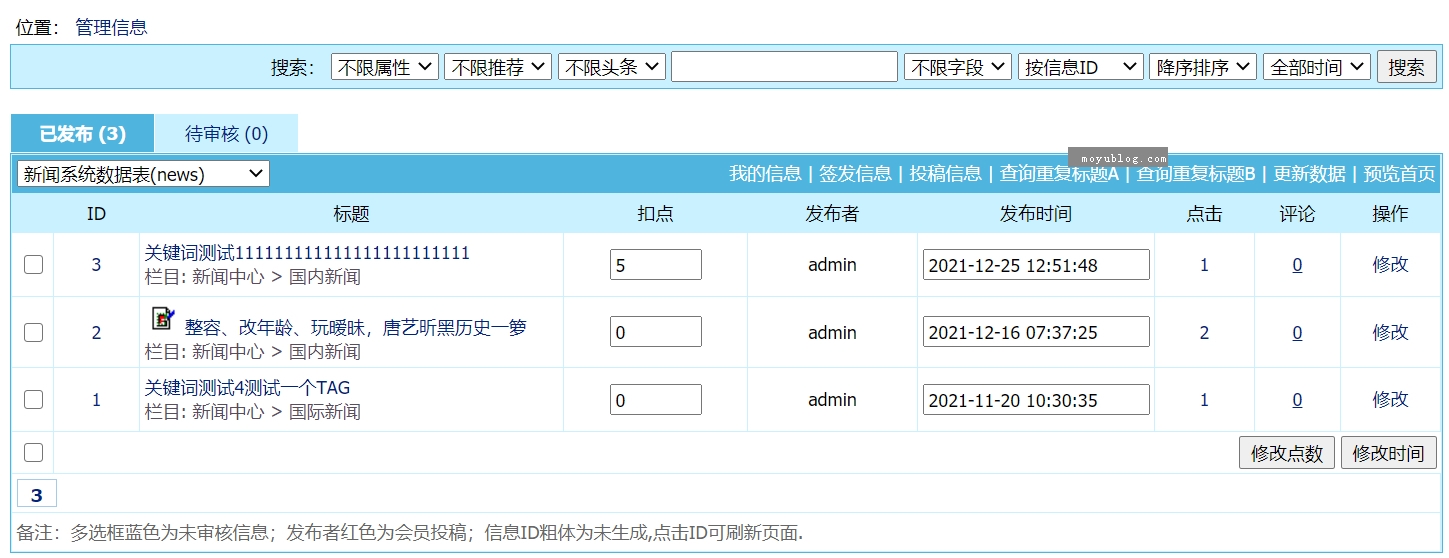This screenshot has height=558, width=1449.
Task: Focus the search keyword text field
Action: tap(784, 67)
